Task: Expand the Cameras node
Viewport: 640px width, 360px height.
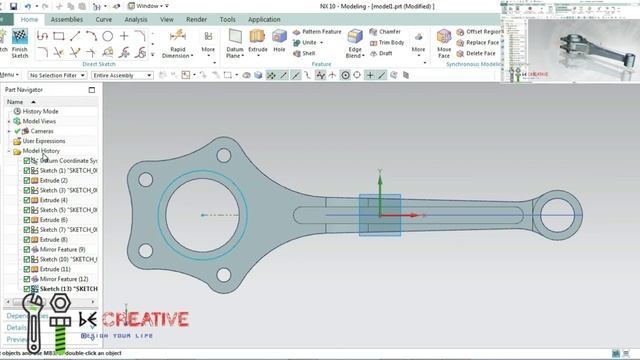Action: coord(9,131)
